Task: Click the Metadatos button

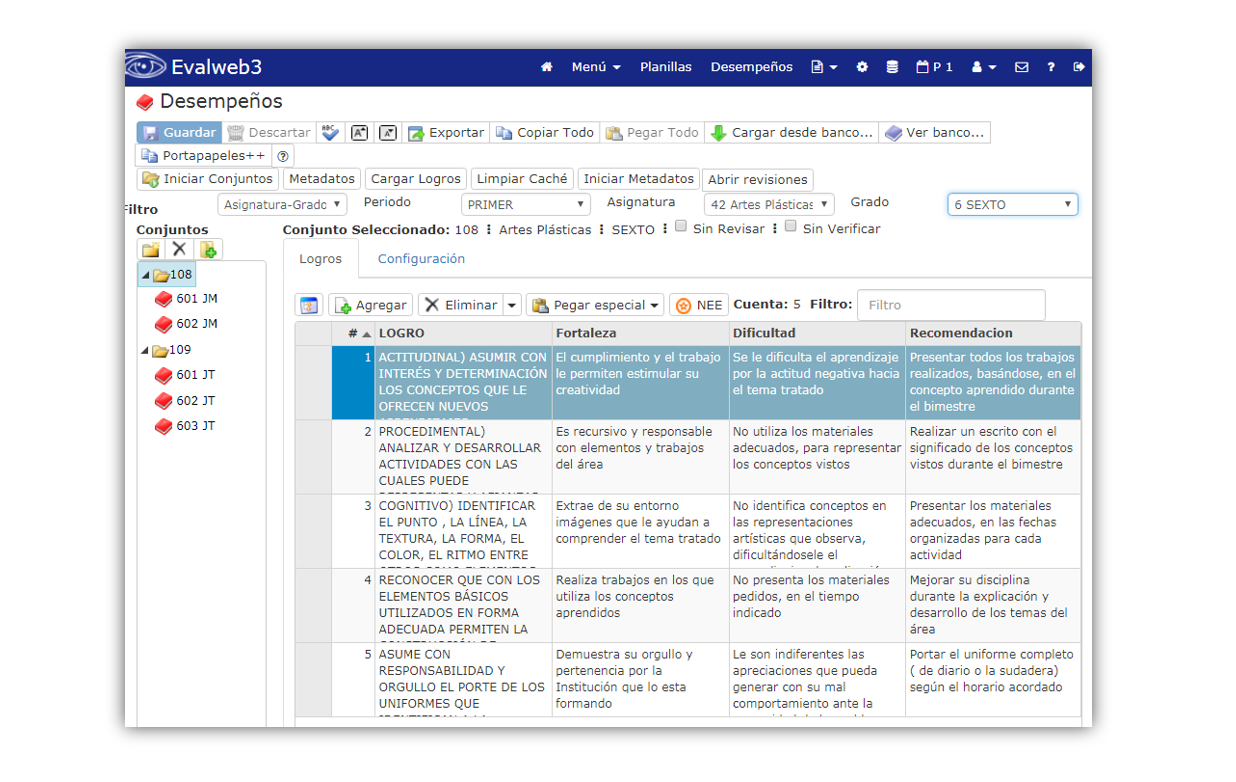Action: pyautogui.click(x=322, y=179)
